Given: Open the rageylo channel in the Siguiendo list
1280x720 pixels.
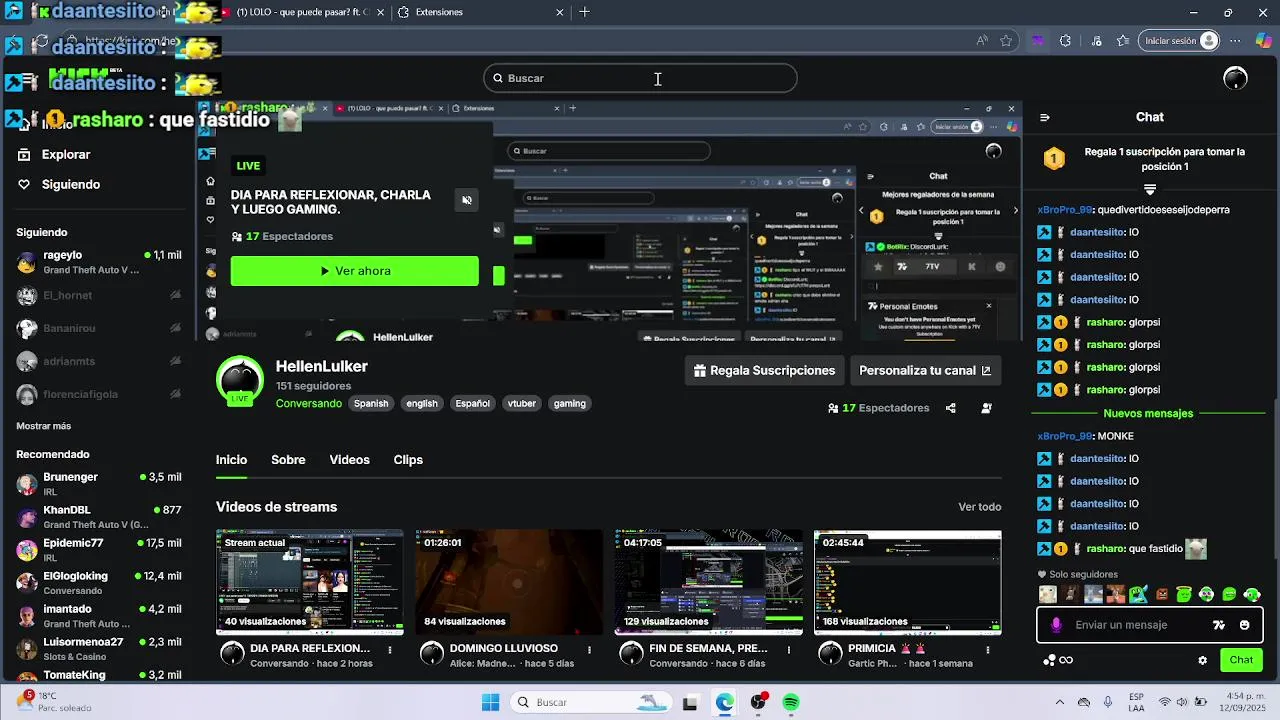Looking at the screenshot, I should (x=99, y=262).
